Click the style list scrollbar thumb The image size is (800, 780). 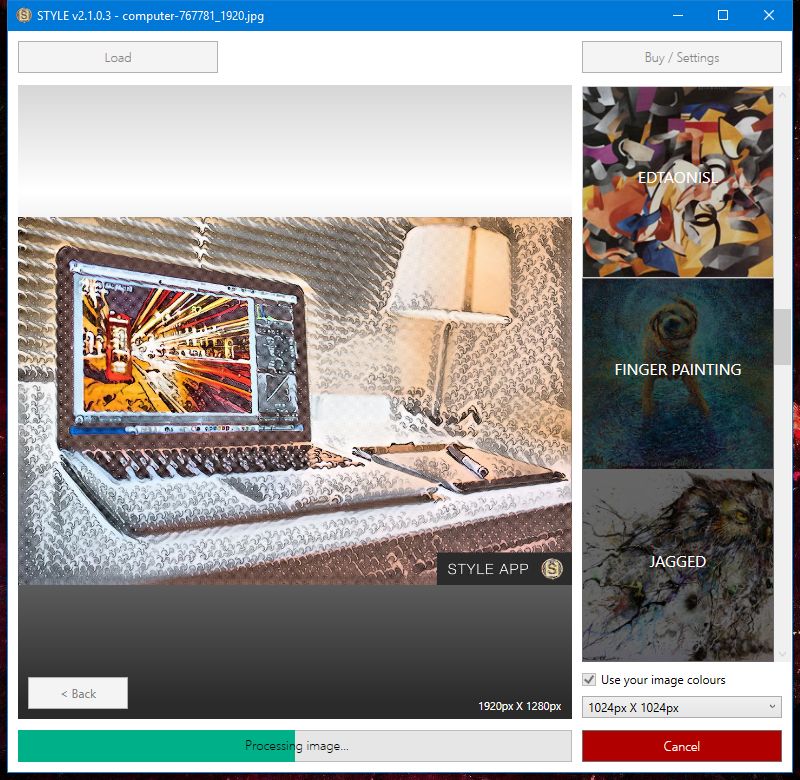point(782,337)
